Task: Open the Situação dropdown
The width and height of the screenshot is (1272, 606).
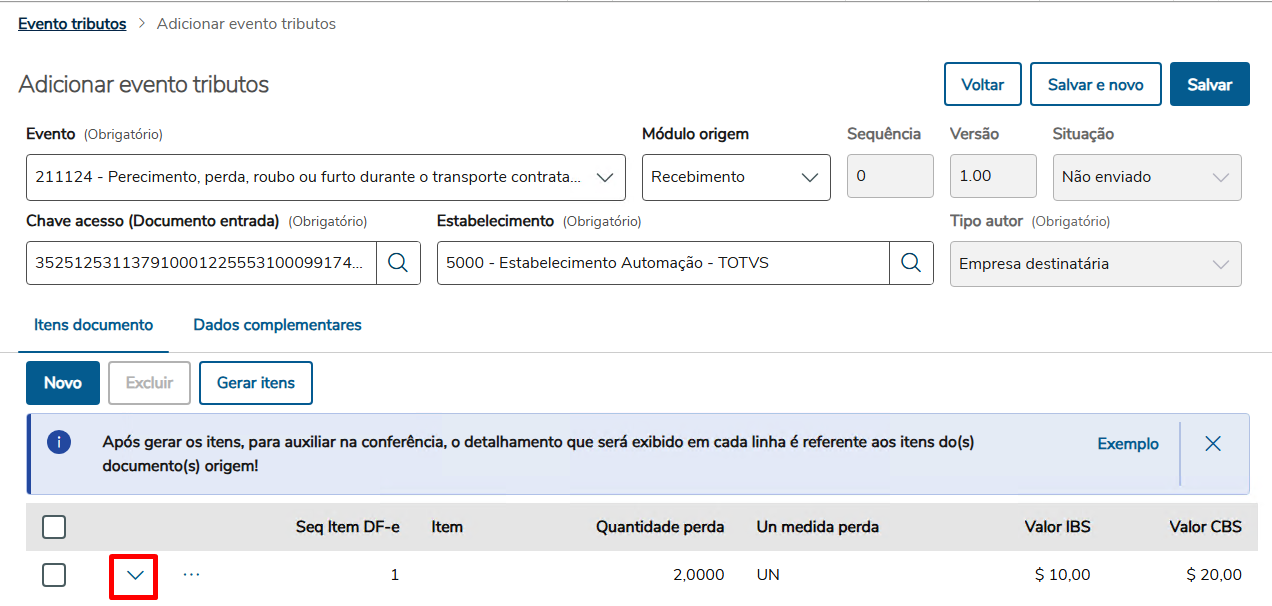Action: (x=1220, y=177)
